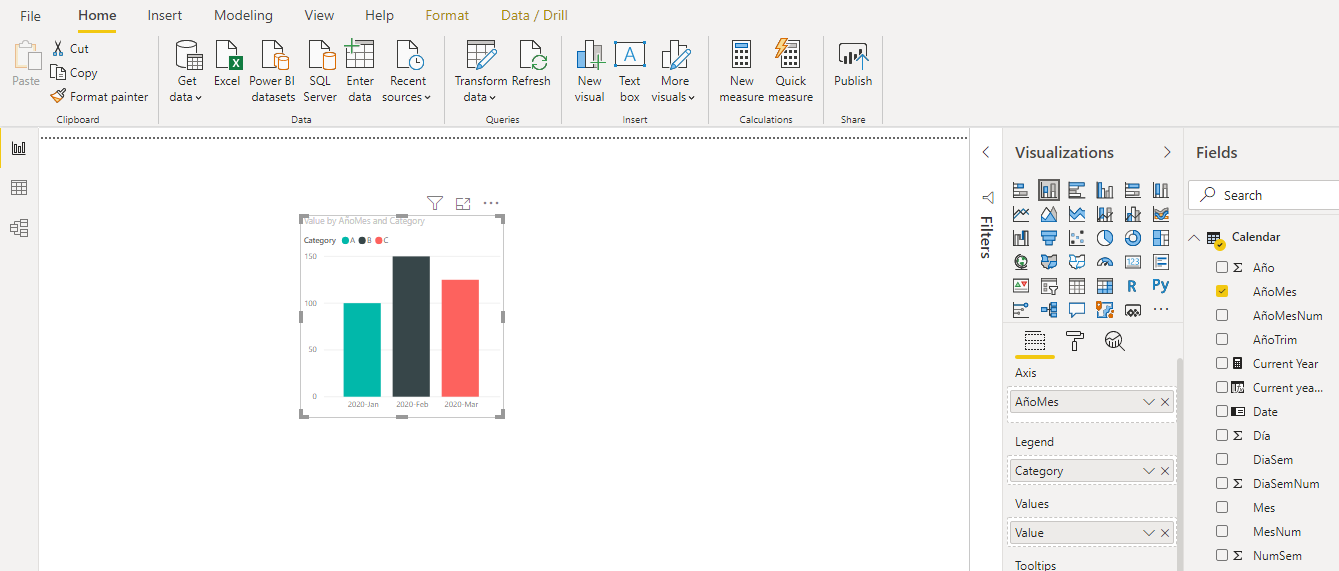Viewport: 1339px width, 571px height.
Task: Switch to Model view in left sidebar
Action: point(19,228)
